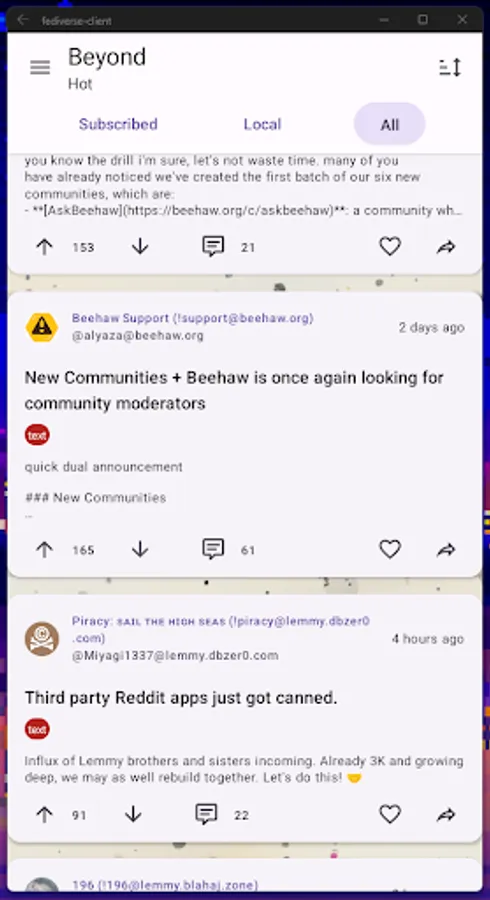Open comments on the 21-comment post

coord(213,247)
